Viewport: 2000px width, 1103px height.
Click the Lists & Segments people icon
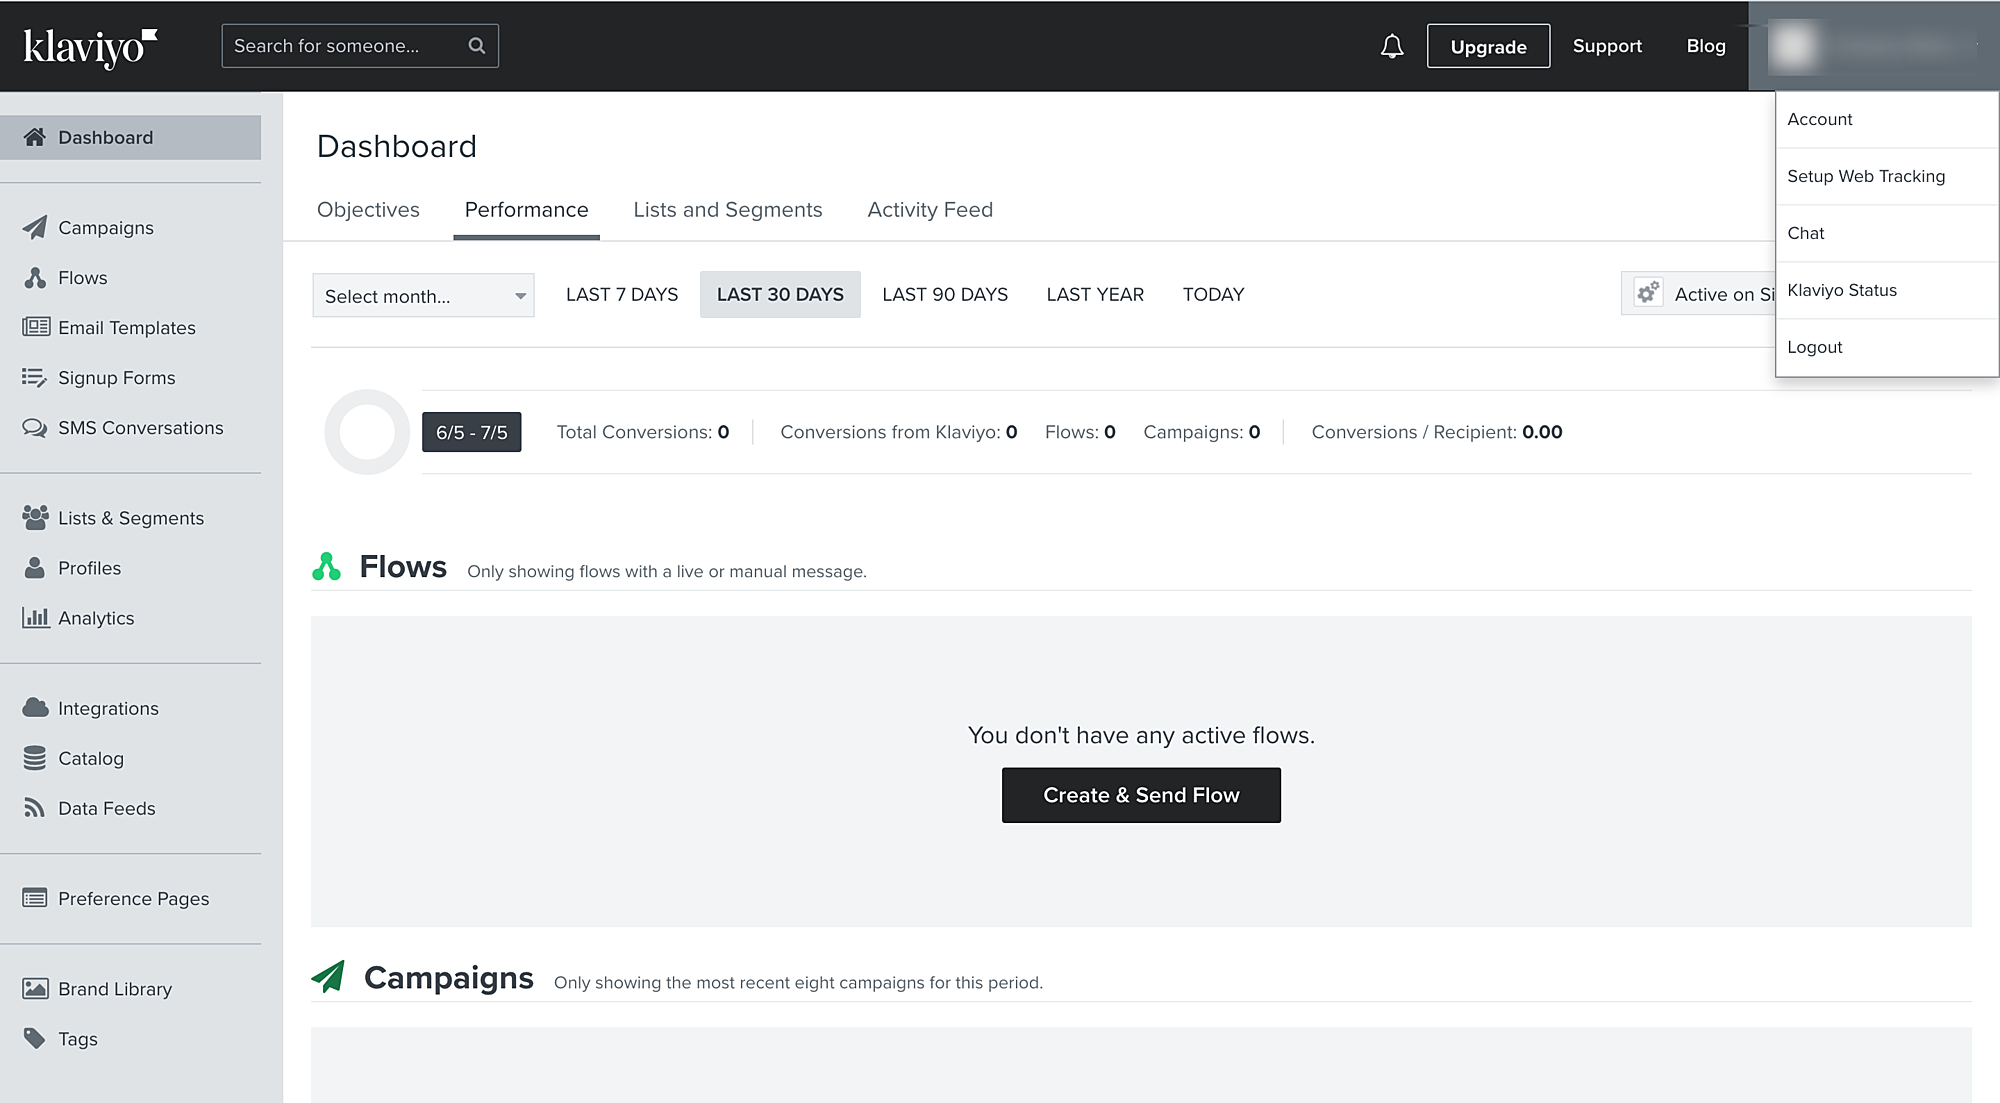pos(35,517)
